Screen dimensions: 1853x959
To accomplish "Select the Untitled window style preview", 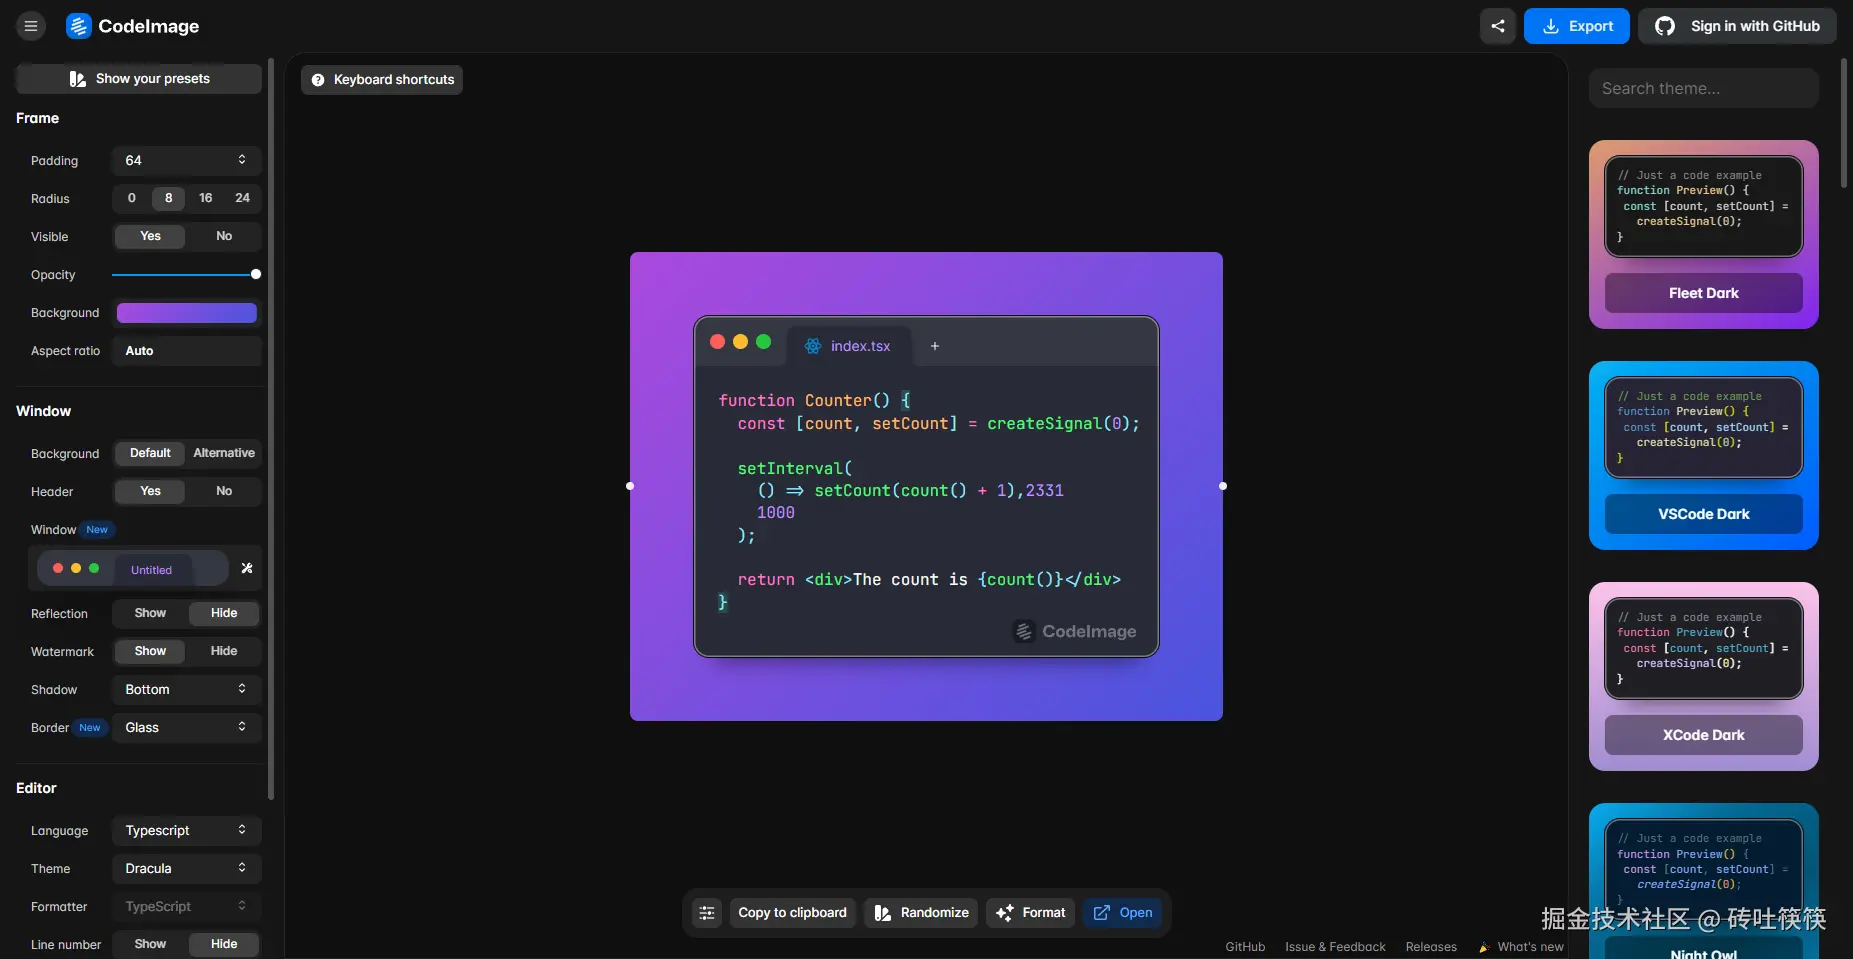I will 133,568.
